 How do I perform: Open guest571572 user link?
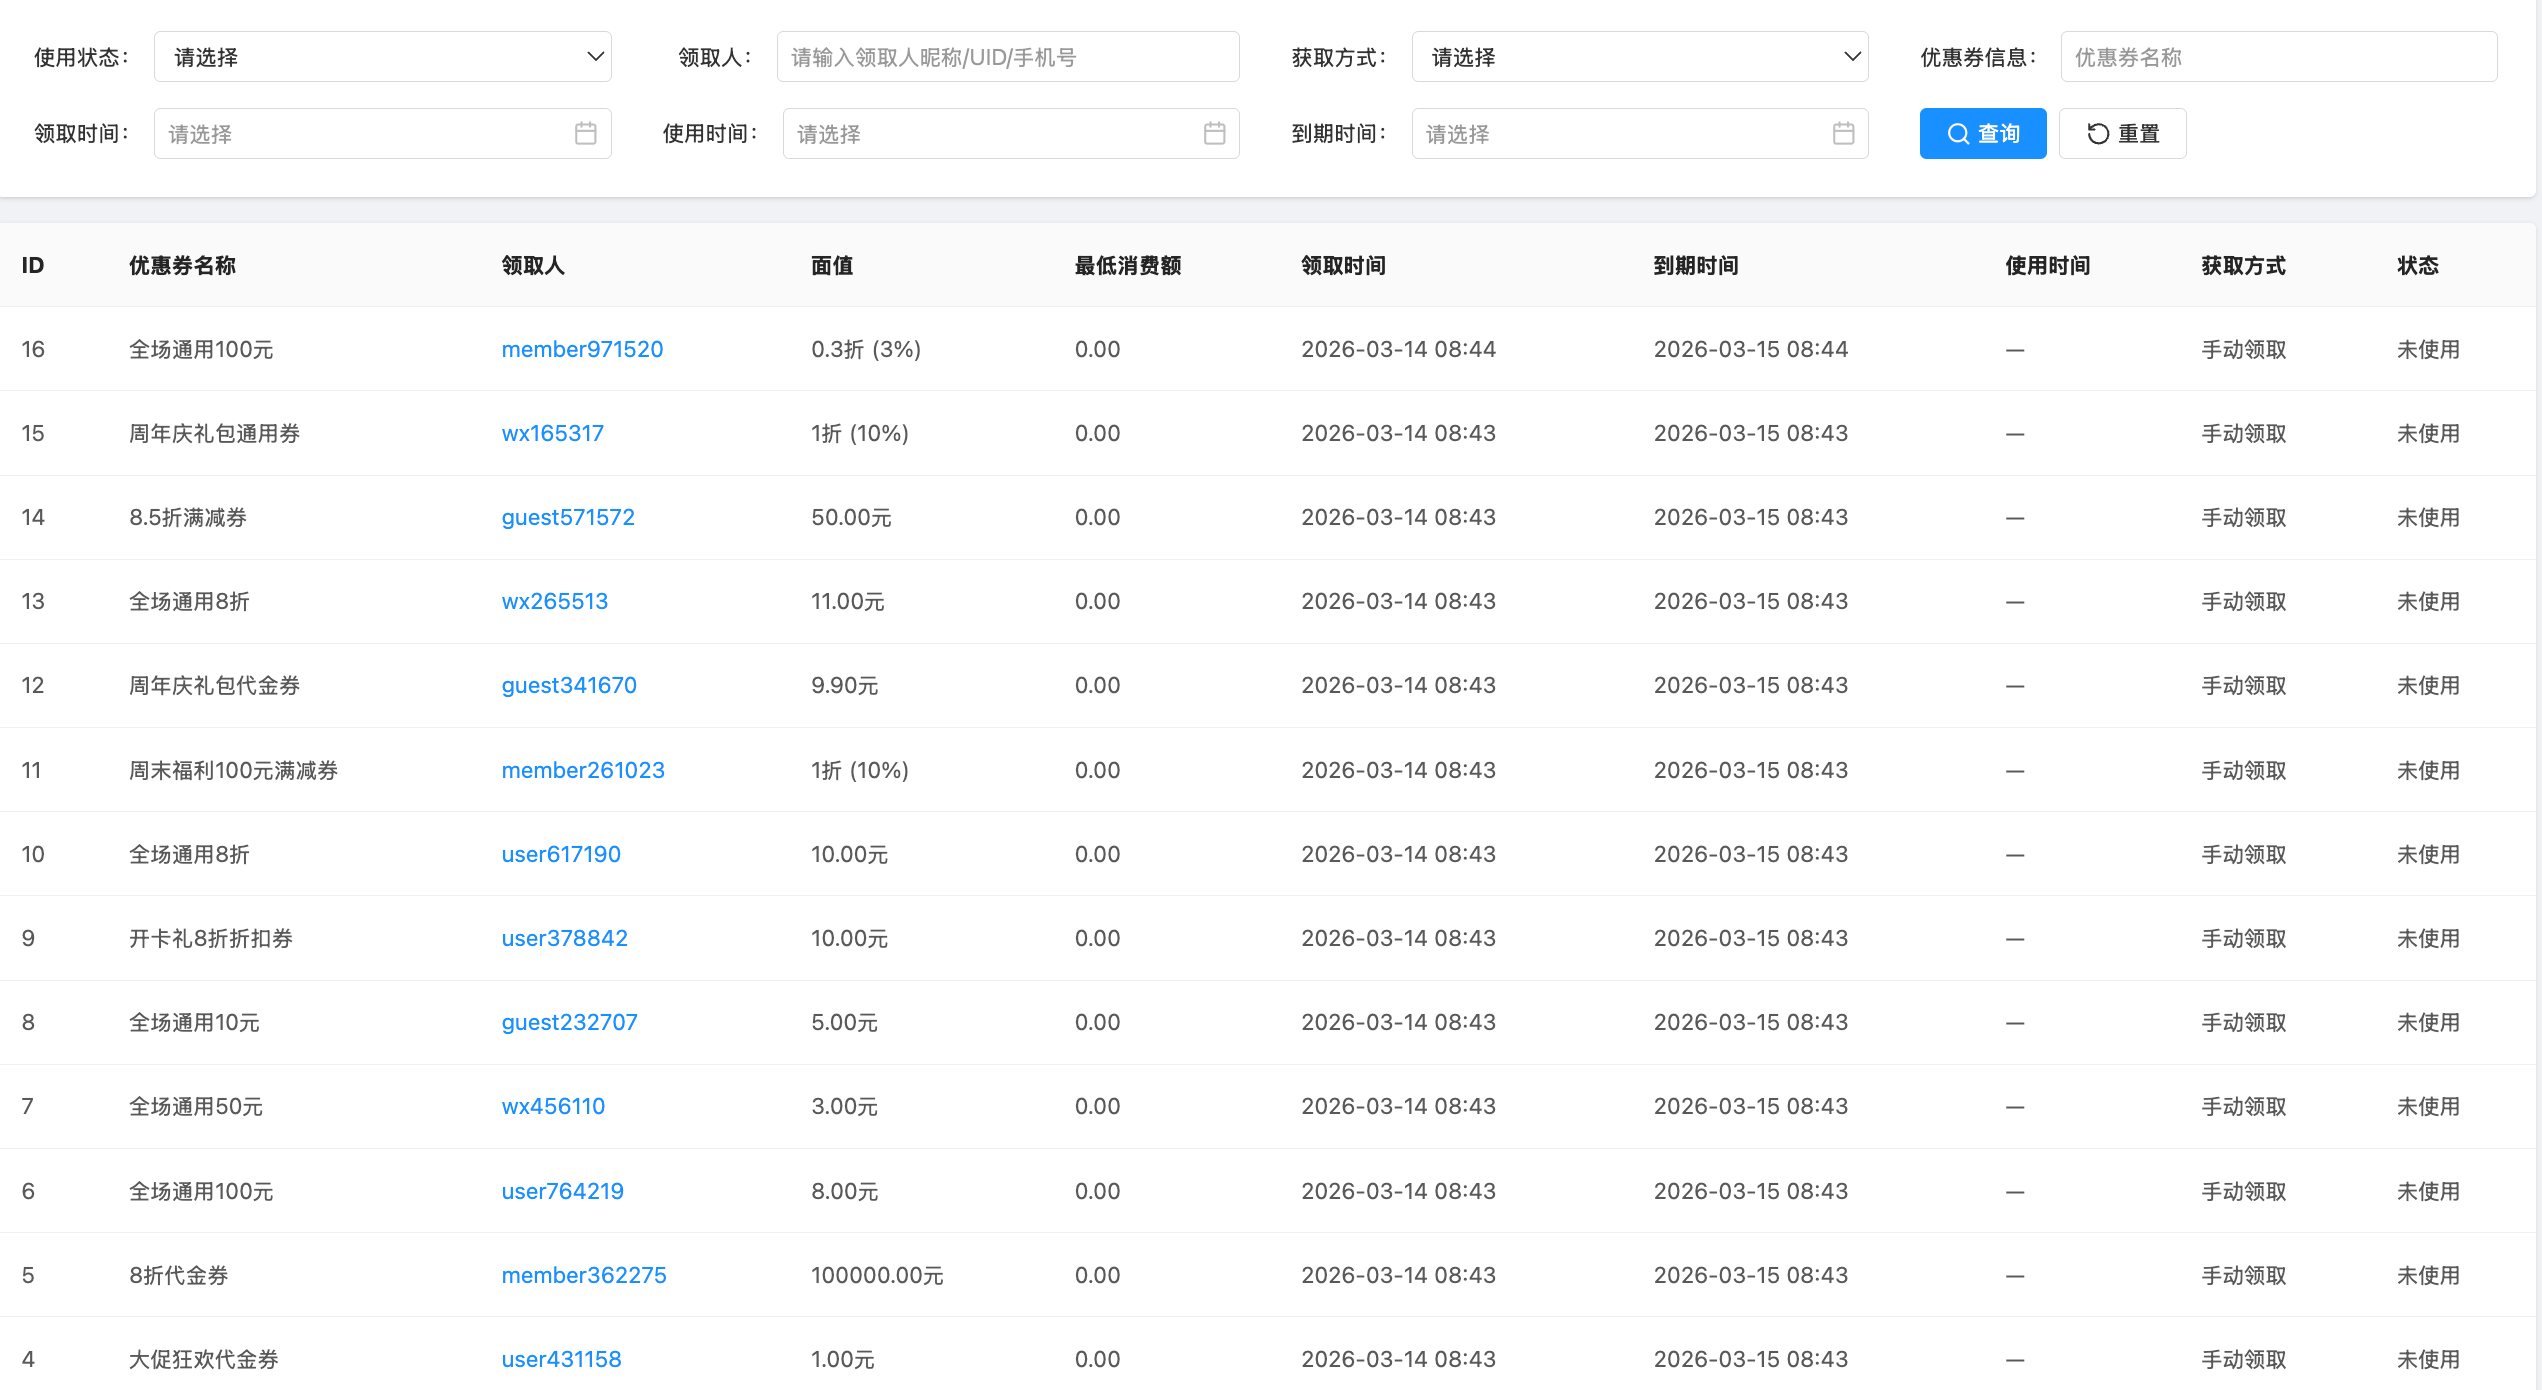(x=568, y=517)
